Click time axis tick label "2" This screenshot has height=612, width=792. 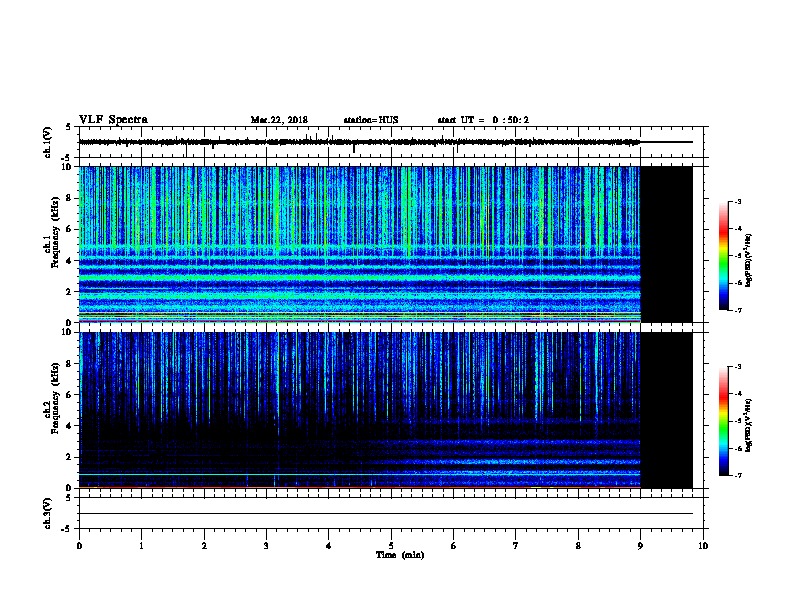204,546
